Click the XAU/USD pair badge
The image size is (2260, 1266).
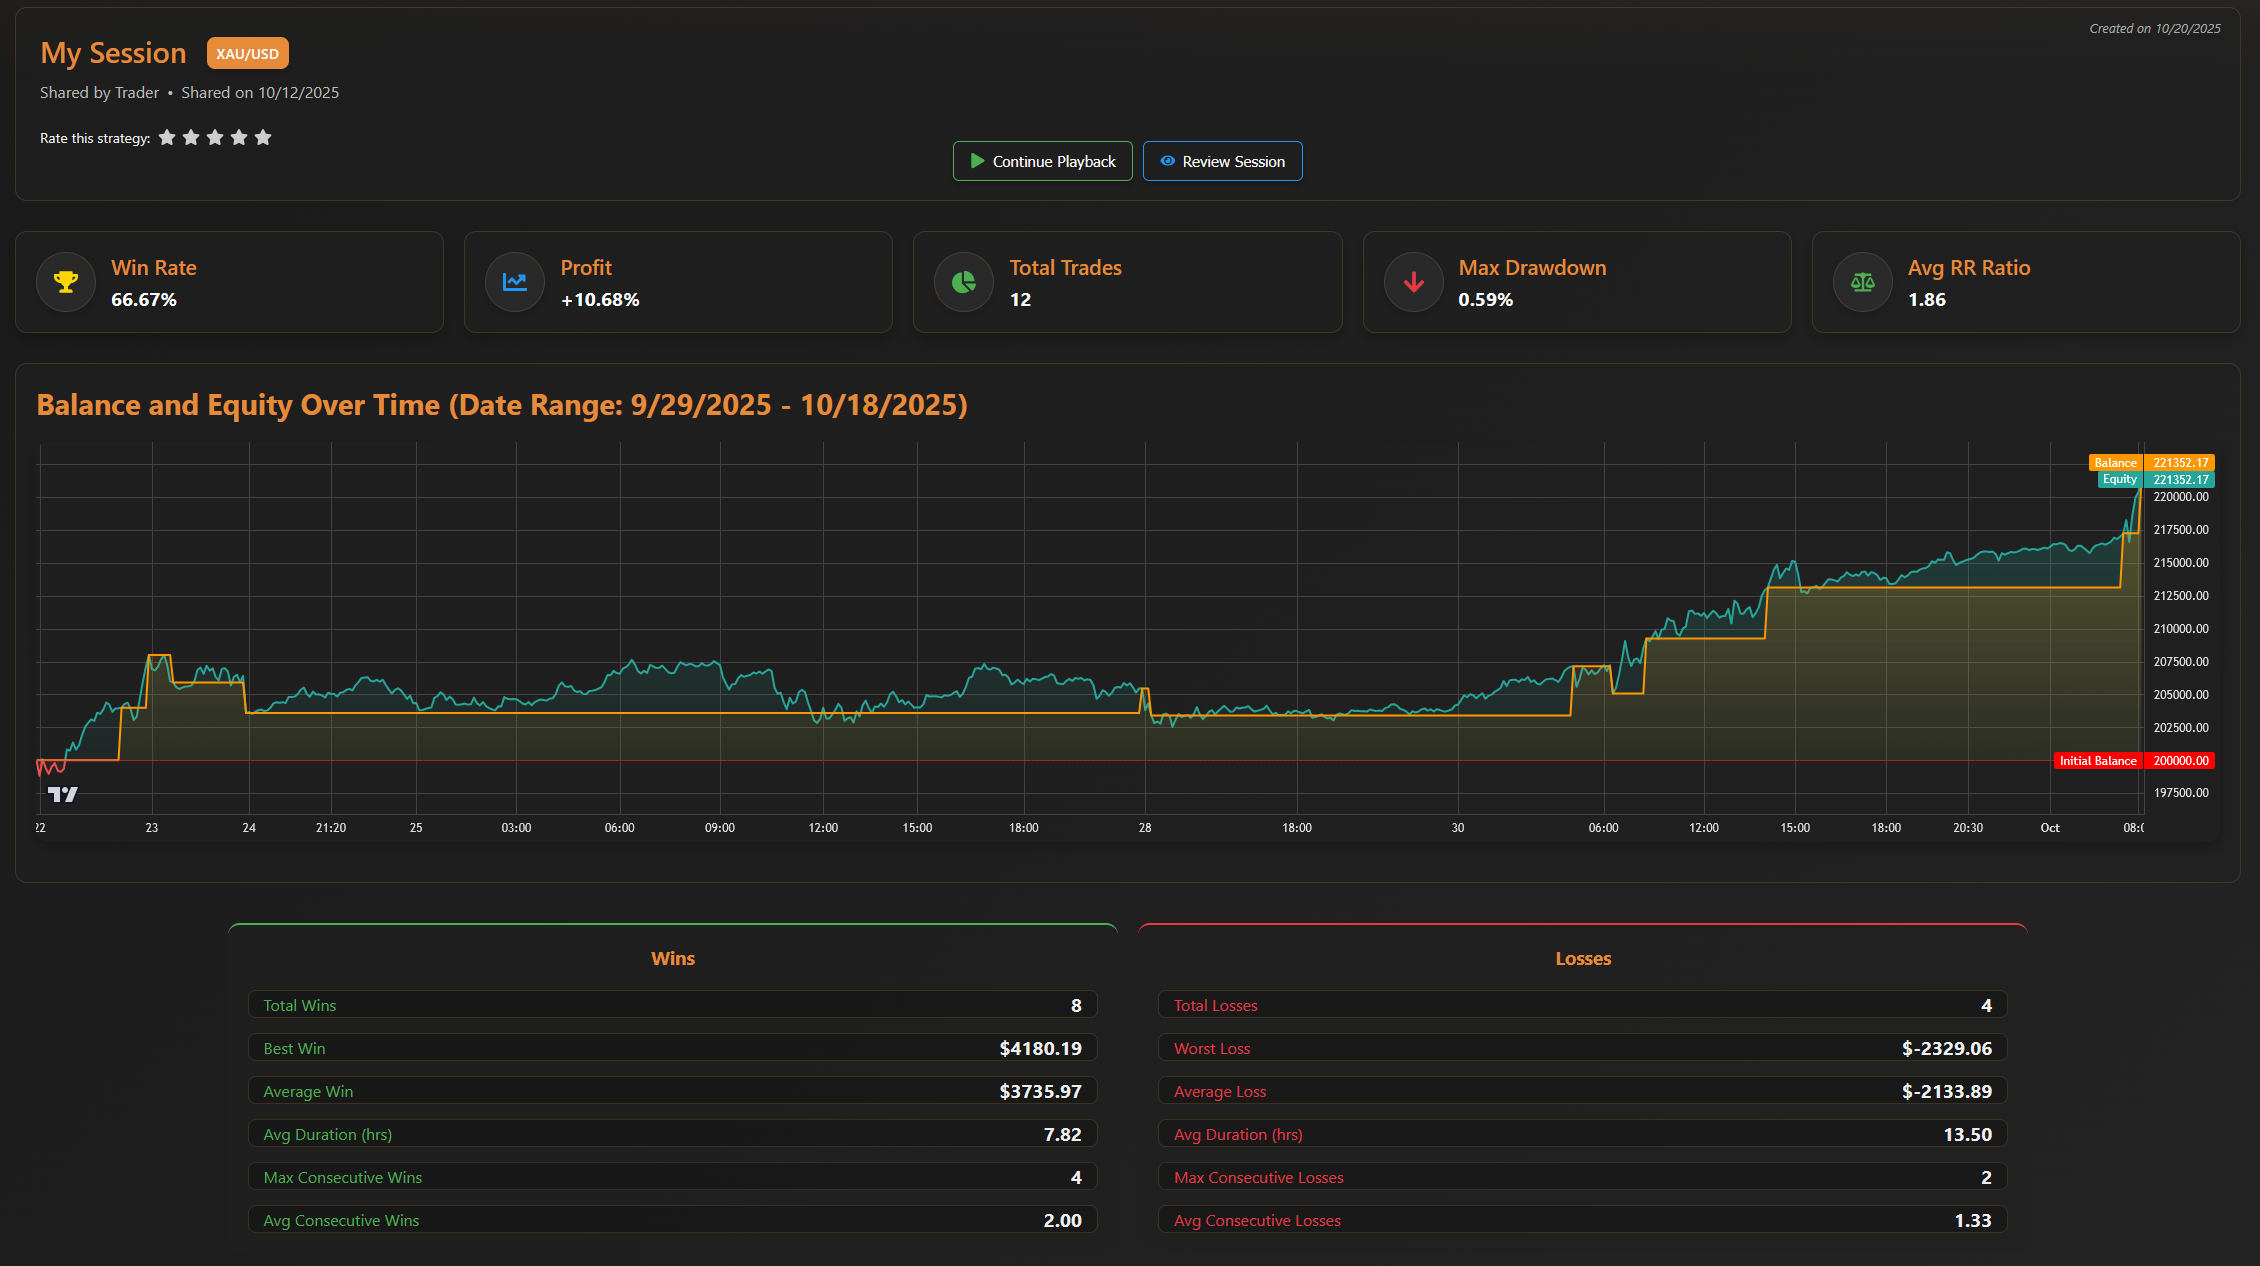(246, 53)
